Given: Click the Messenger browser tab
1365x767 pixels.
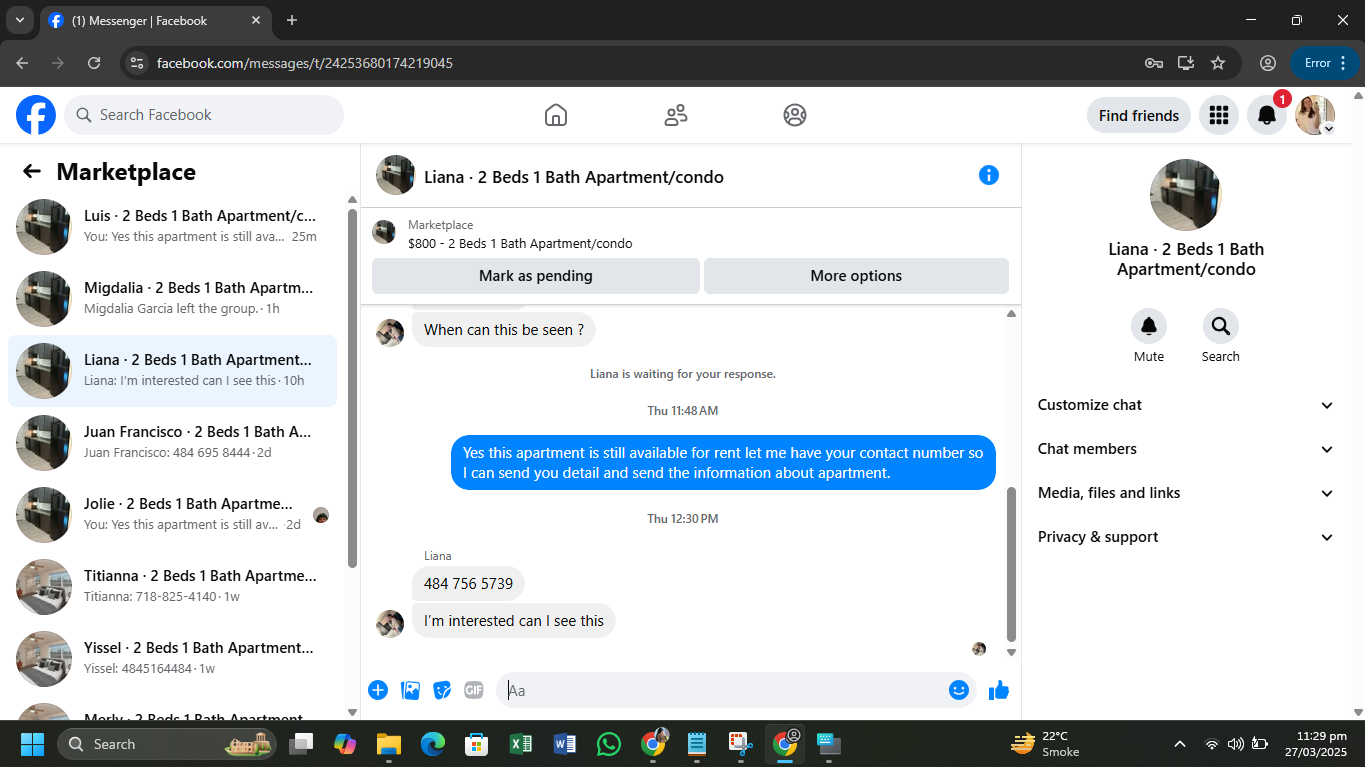Looking at the screenshot, I should coord(155,20).
